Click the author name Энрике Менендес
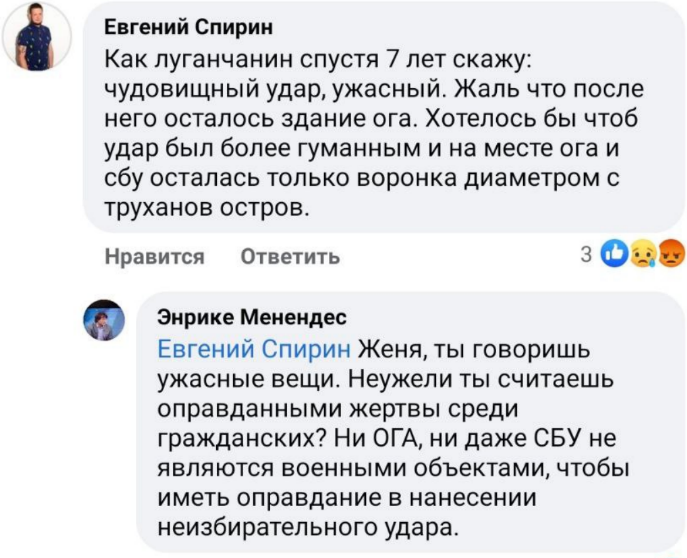 tap(251, 318)
